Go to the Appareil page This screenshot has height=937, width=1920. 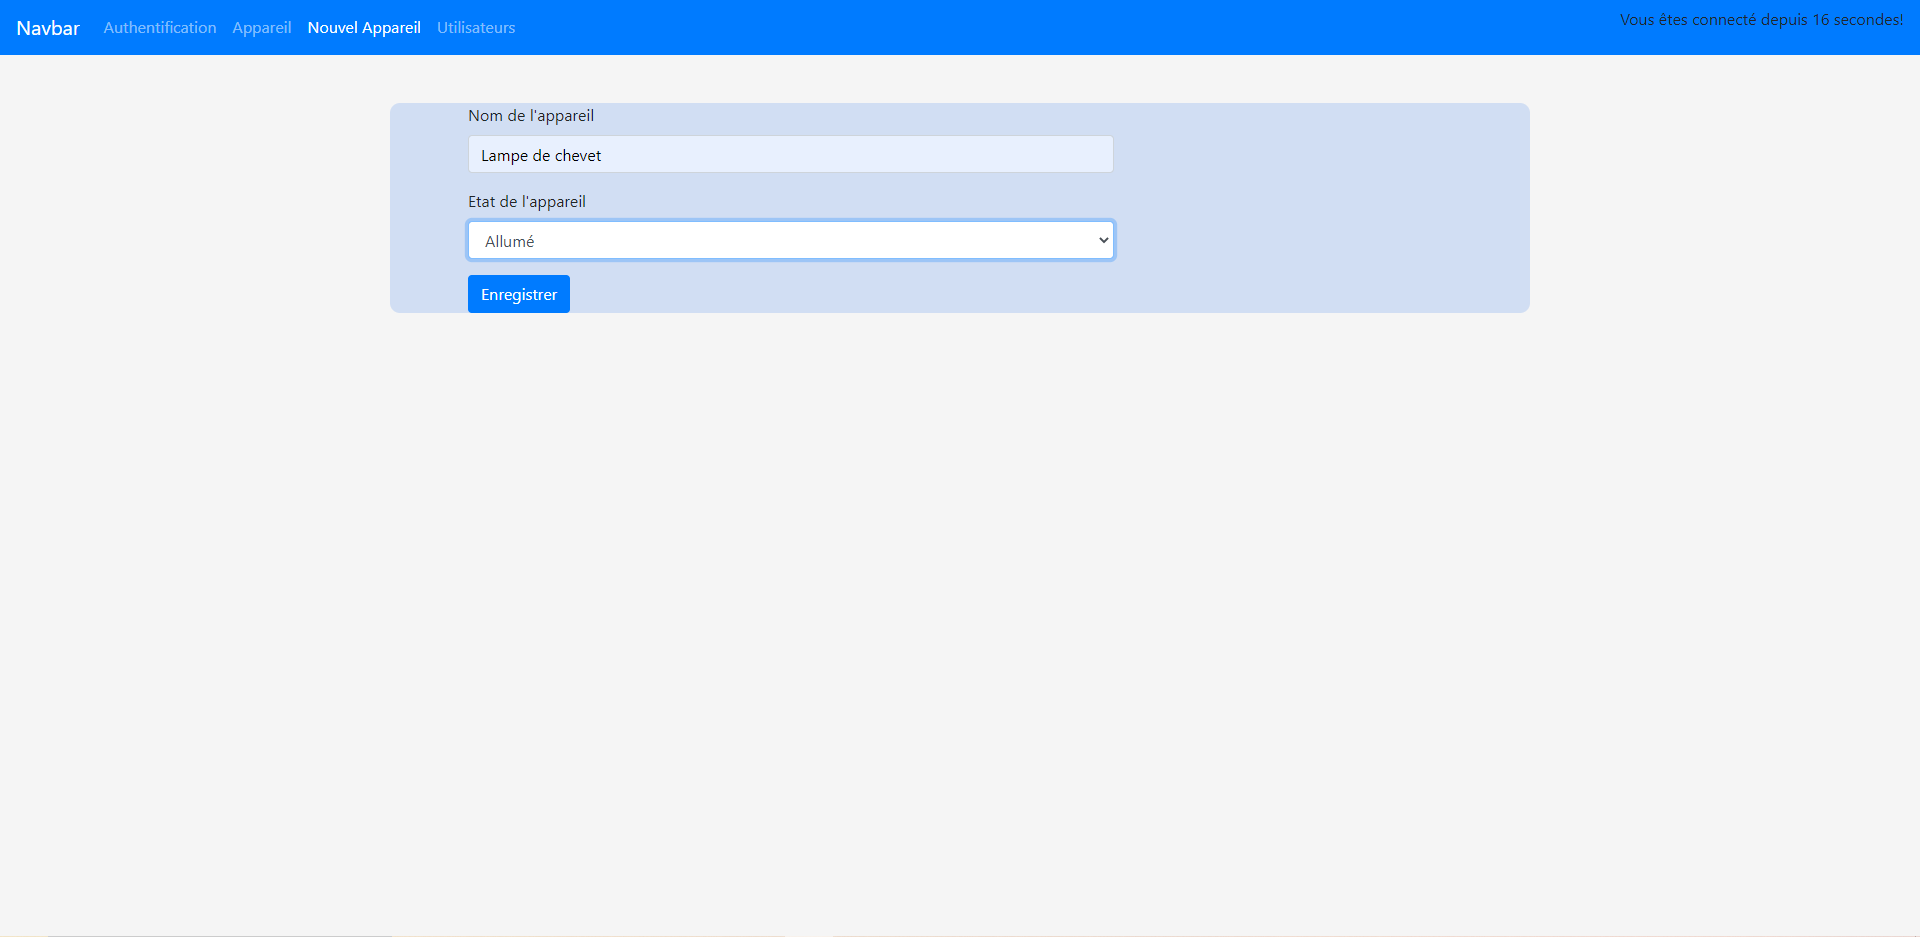[262, 28]
